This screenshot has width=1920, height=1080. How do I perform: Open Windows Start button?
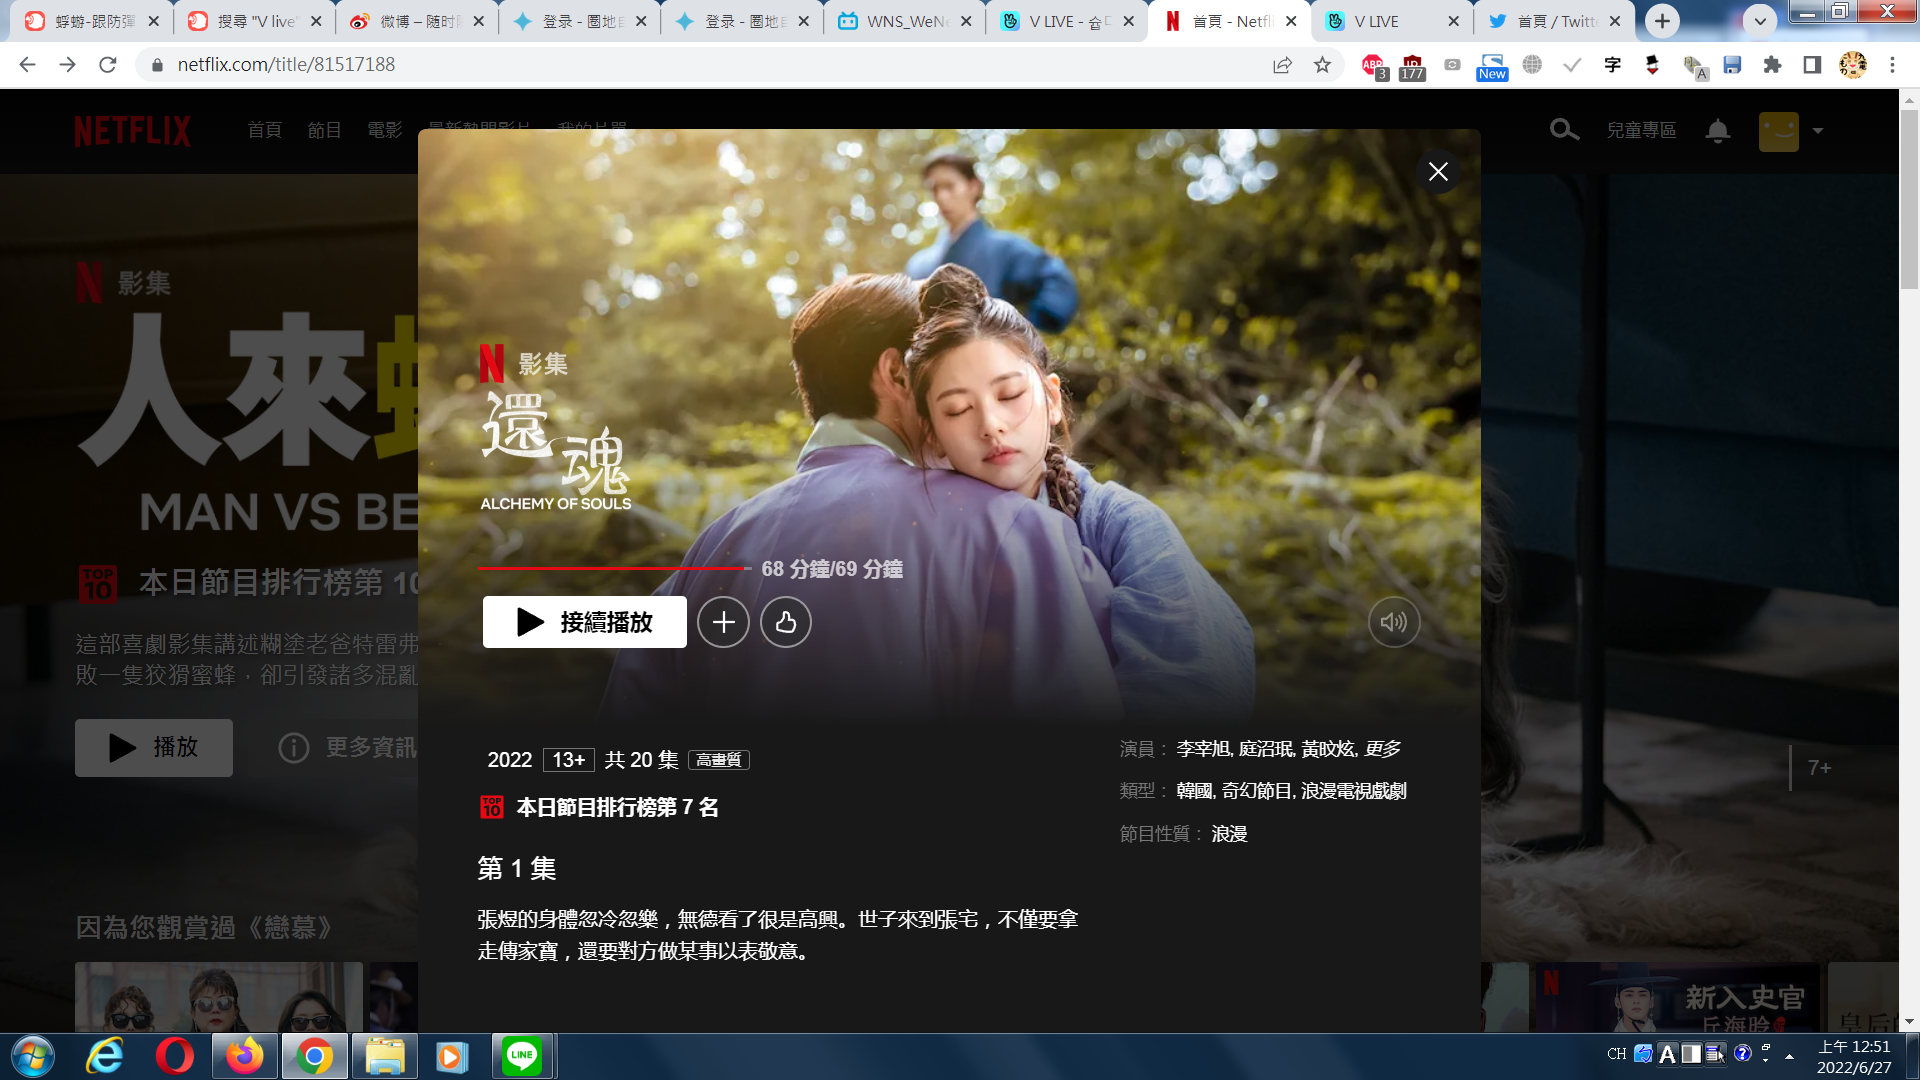coord(33,1056)
